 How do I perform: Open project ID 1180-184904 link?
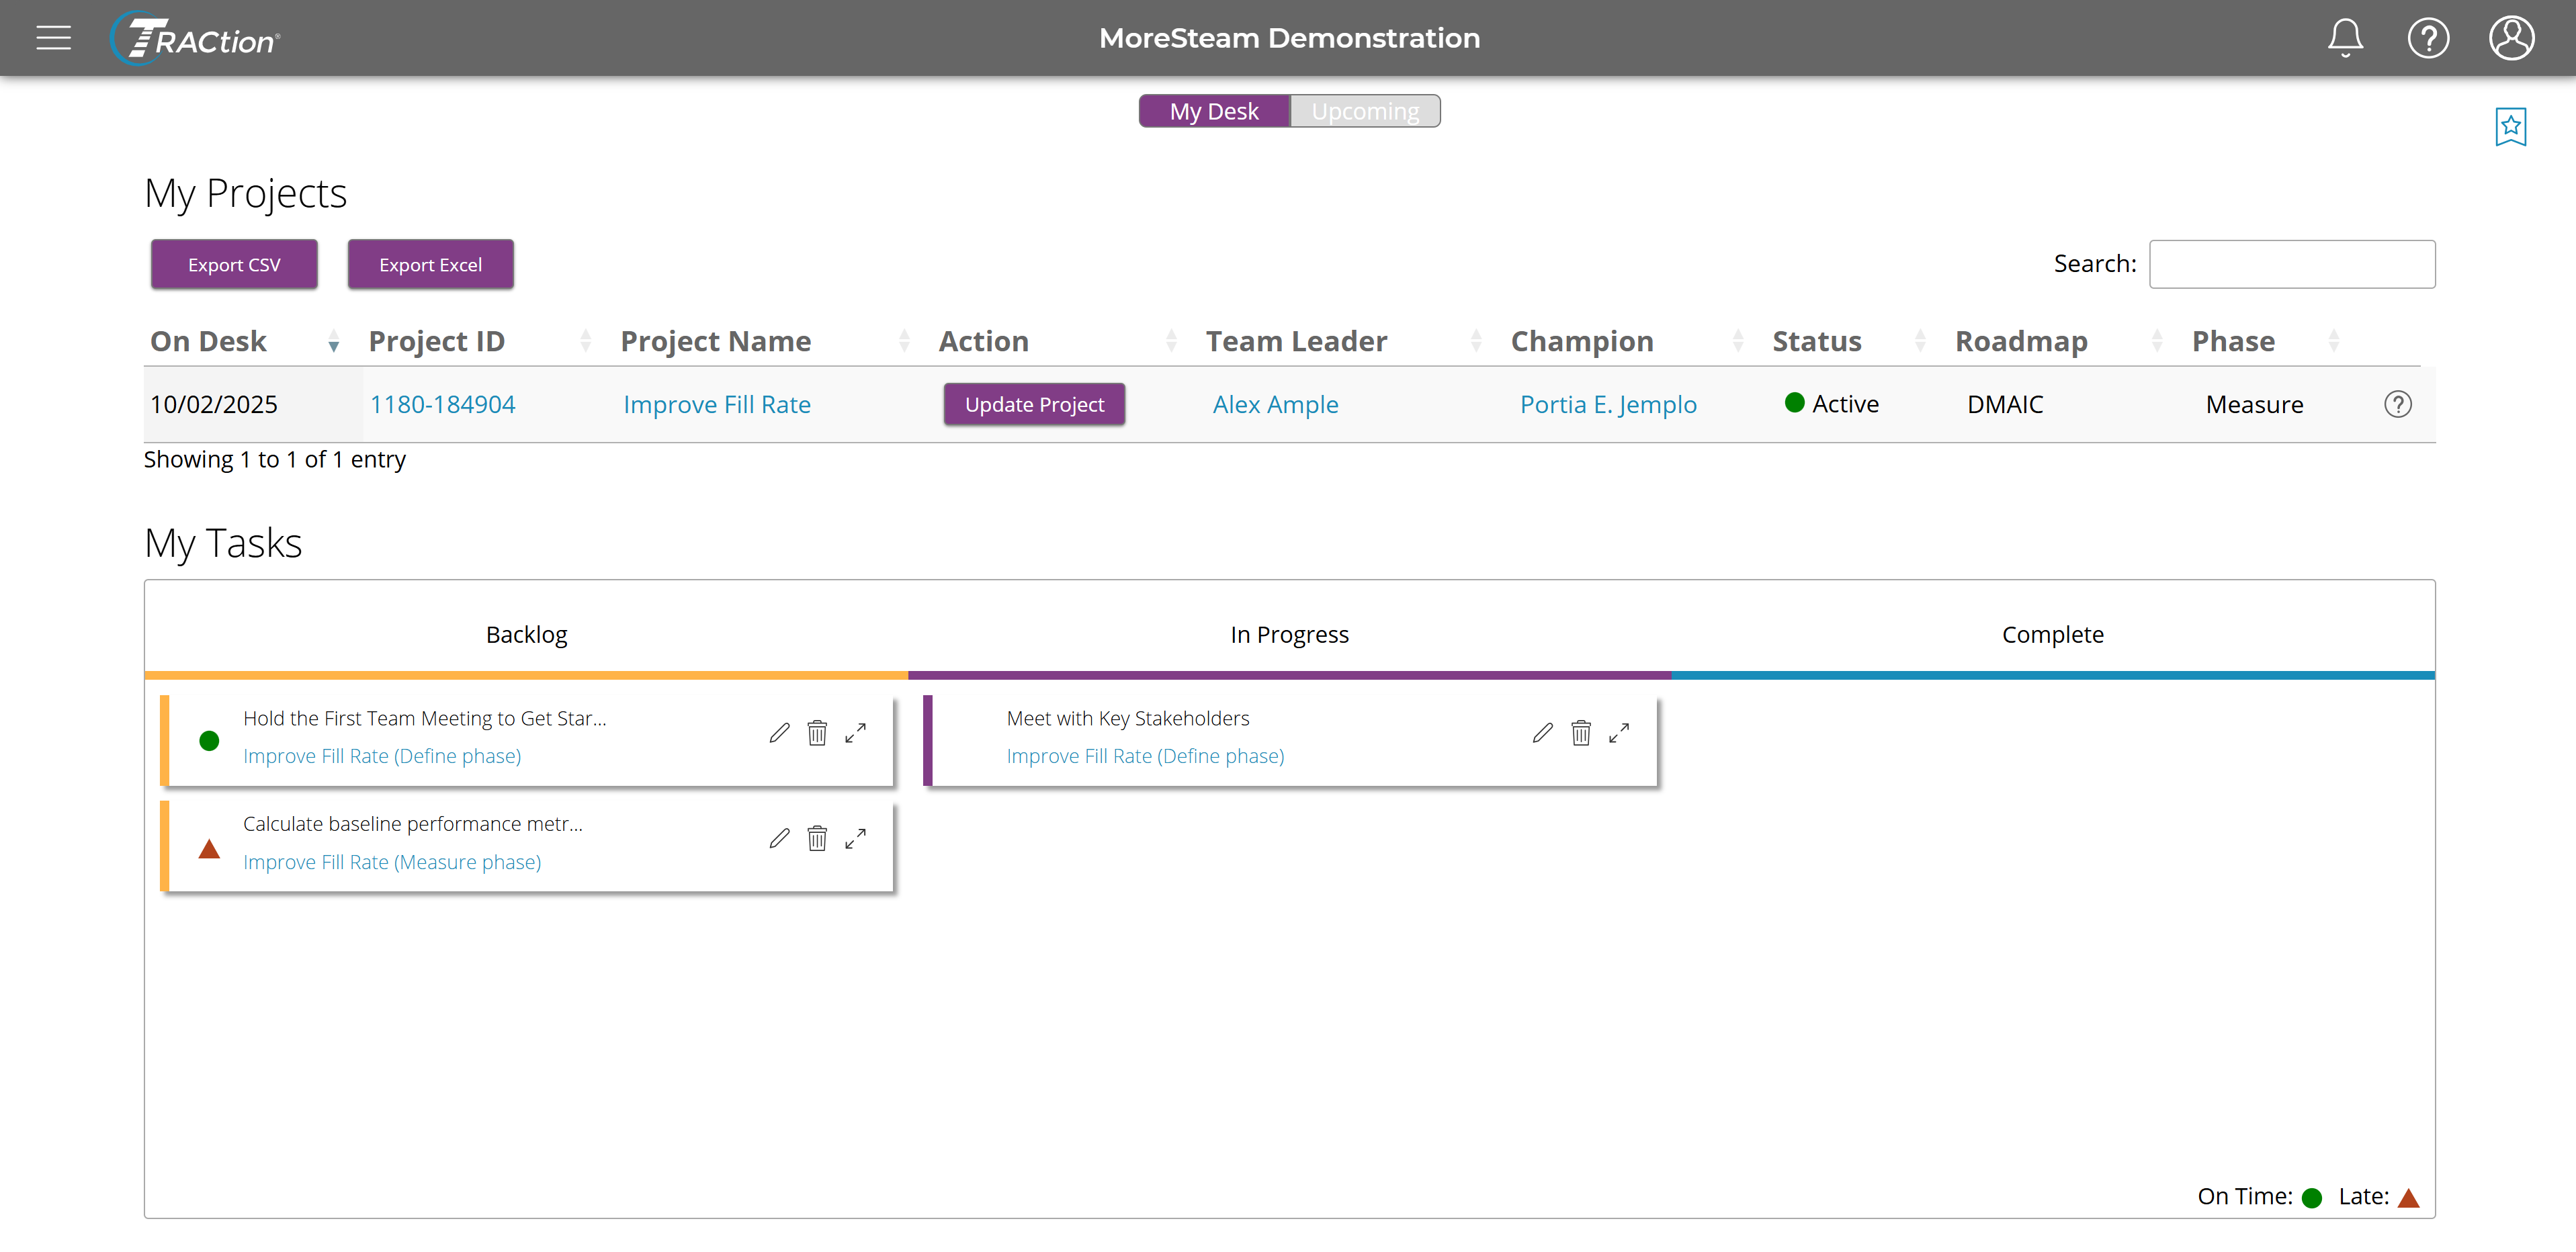(442, 404)
